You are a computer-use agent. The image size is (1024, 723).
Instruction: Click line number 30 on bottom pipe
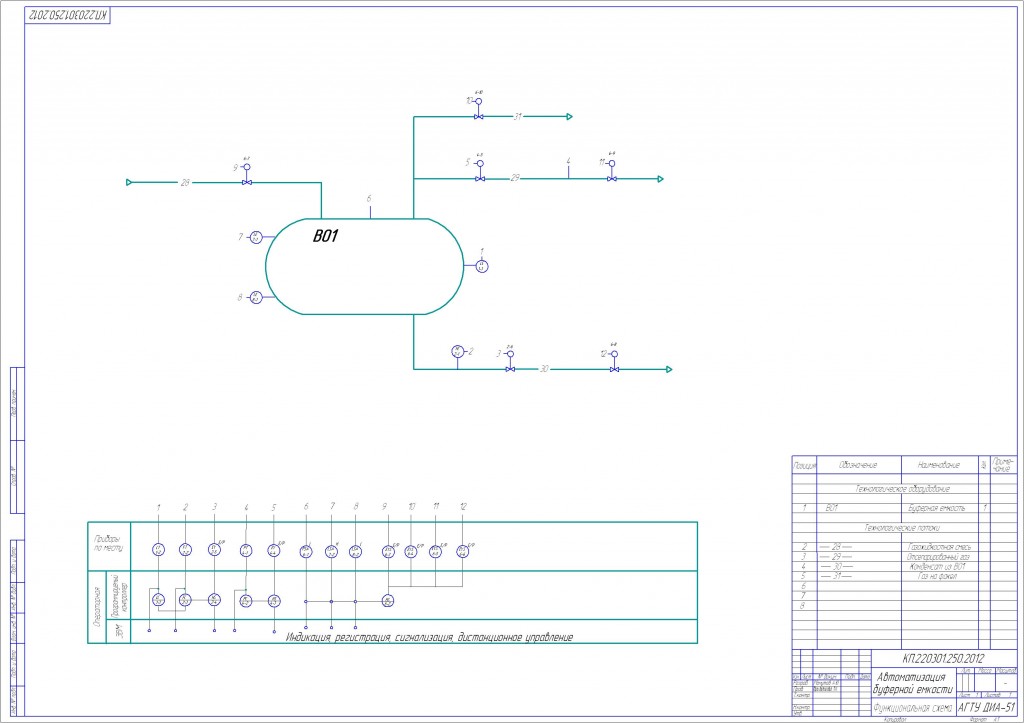point(544,369)
